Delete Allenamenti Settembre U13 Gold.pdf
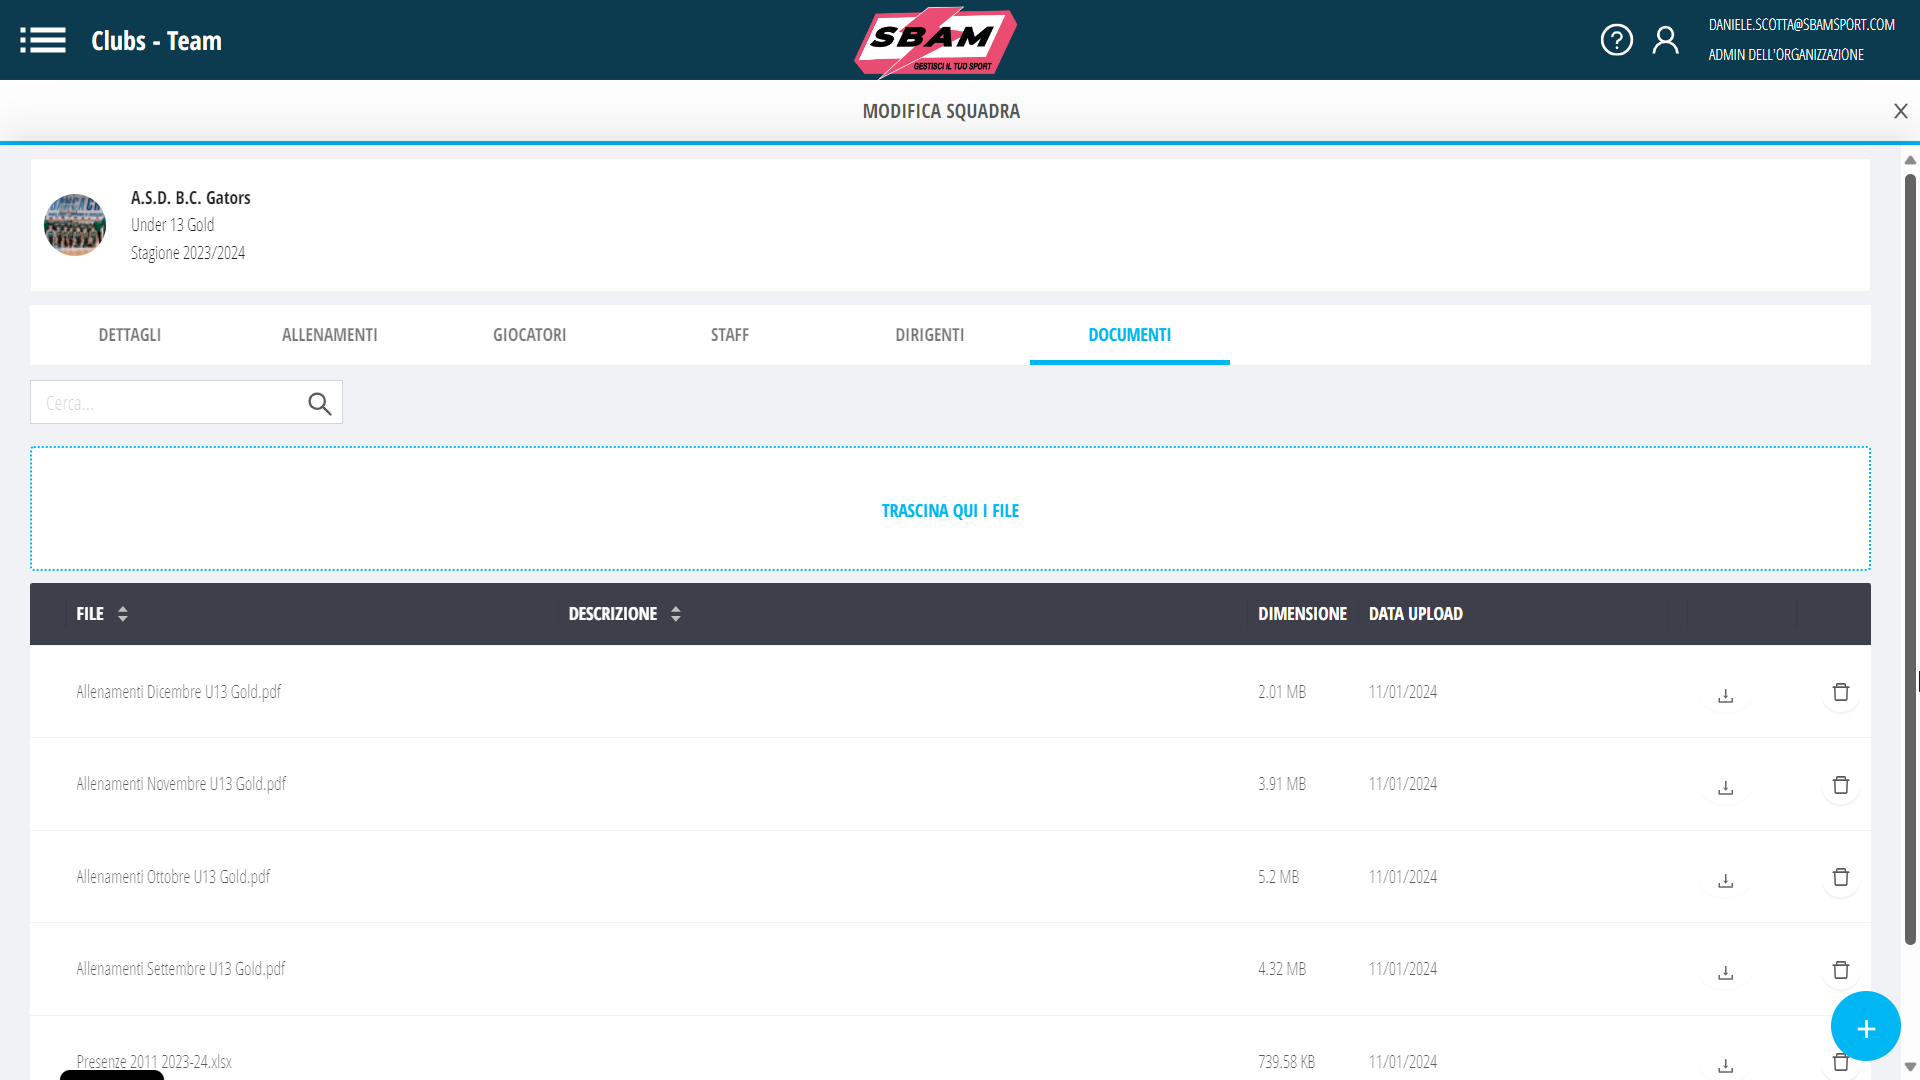Screen dimensions: 1920x1080 tap(1840, 970)
